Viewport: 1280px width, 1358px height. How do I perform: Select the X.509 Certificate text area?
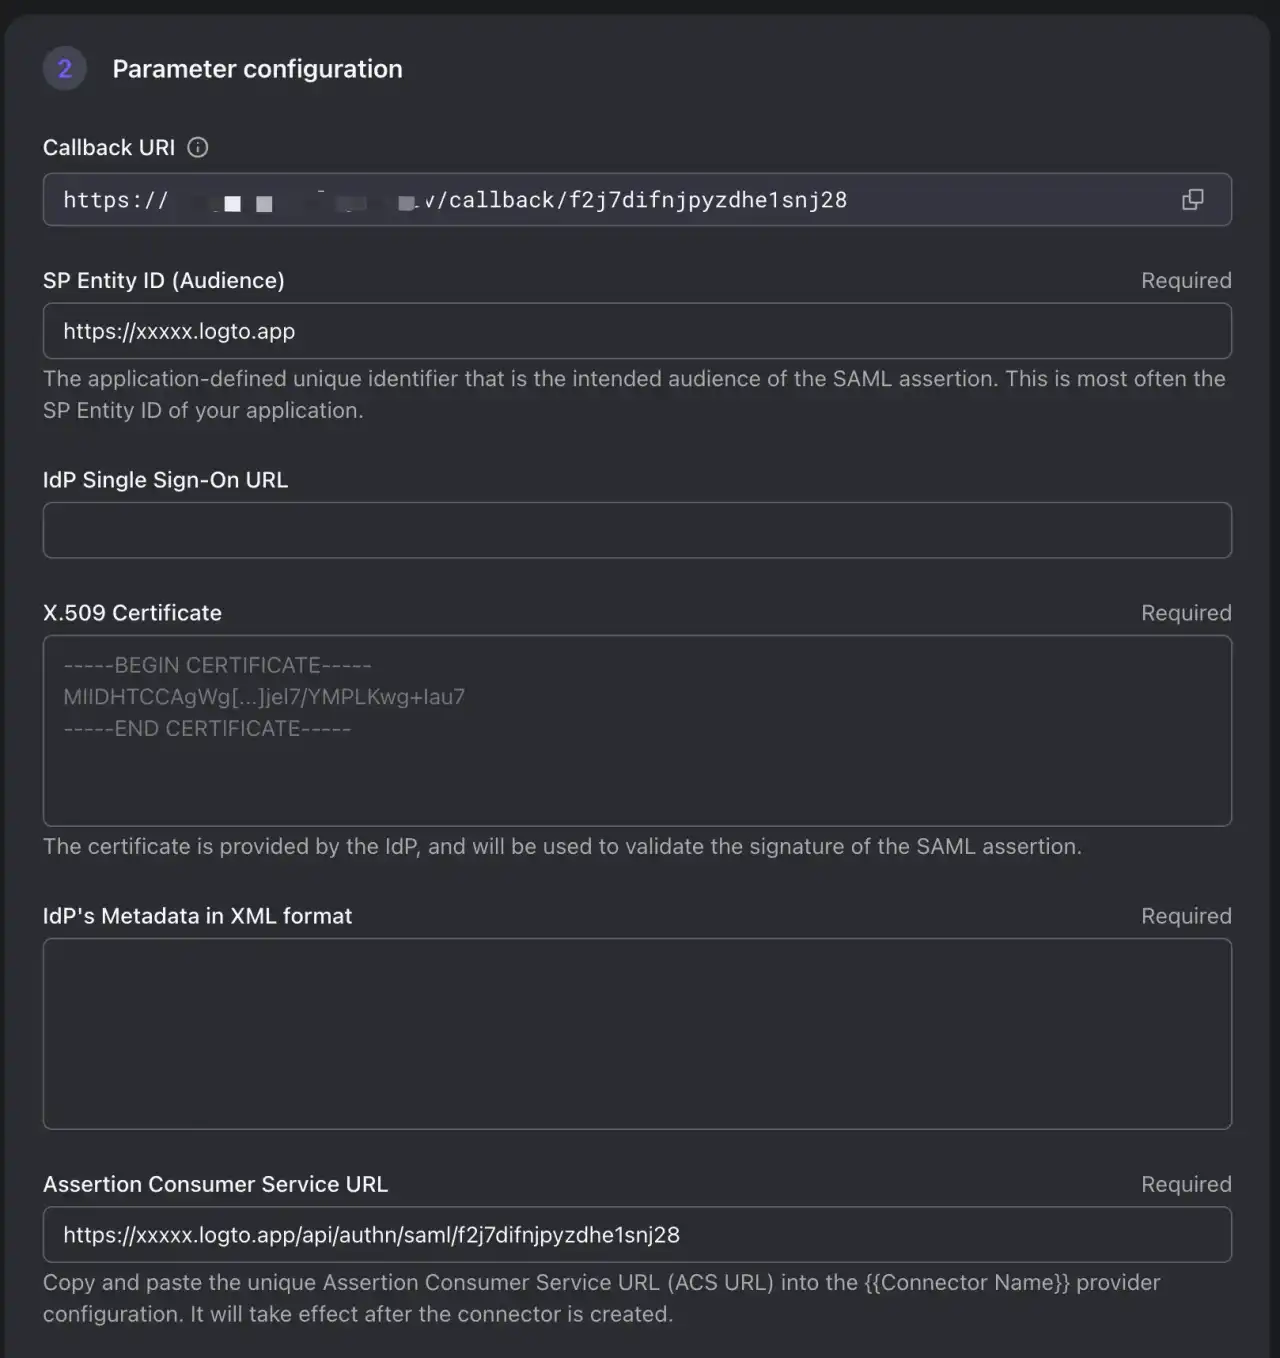636,731
